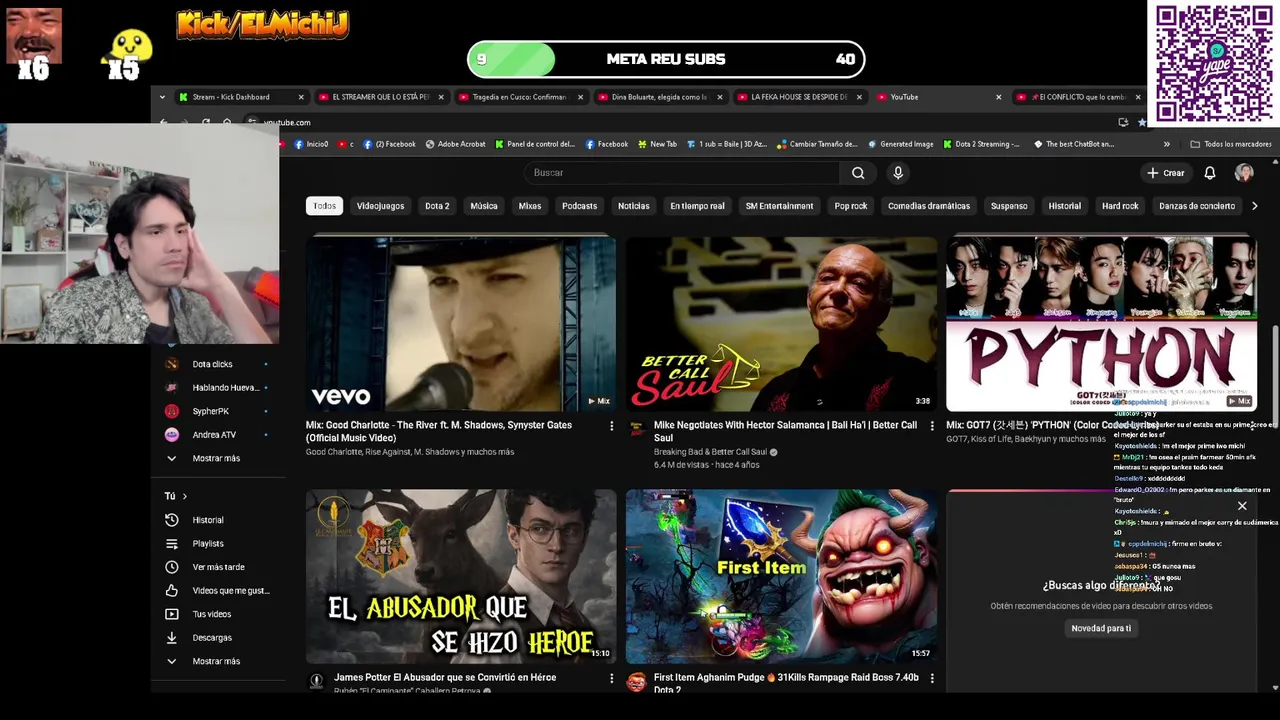
Task: Open the account avatar menu
Action: click(1244, 173)
